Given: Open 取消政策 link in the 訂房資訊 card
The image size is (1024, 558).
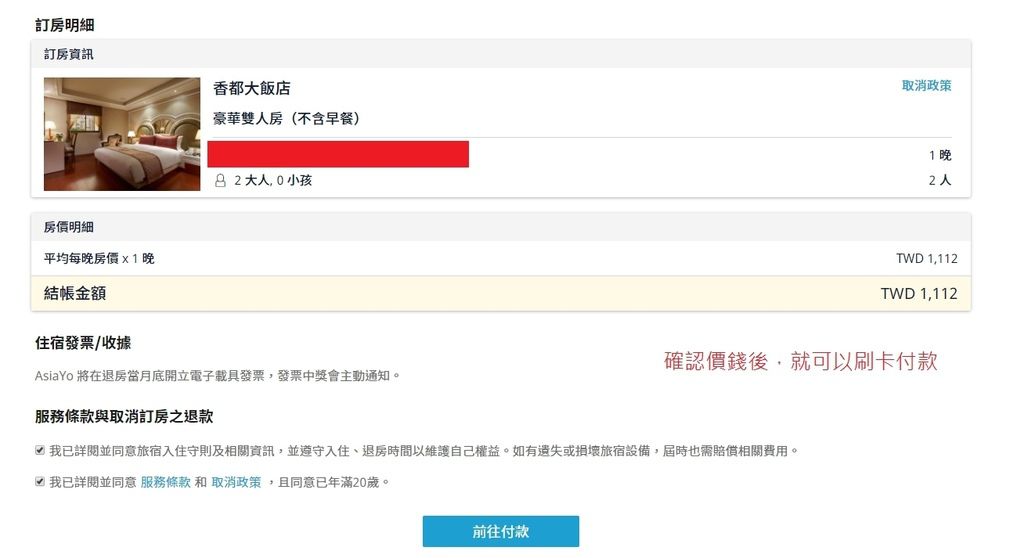Looking at the screenshot, I should tap(926, 86).
